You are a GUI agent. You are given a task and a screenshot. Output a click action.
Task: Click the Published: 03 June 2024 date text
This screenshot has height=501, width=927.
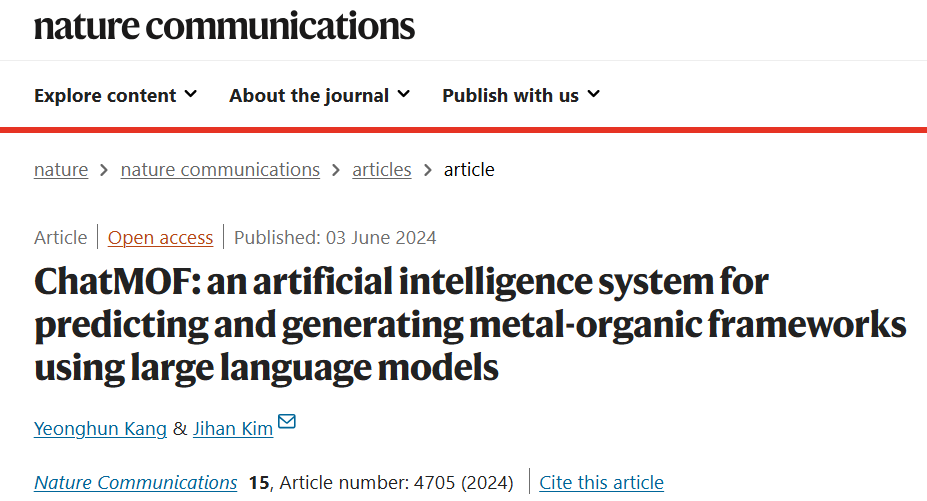[335, 238]
